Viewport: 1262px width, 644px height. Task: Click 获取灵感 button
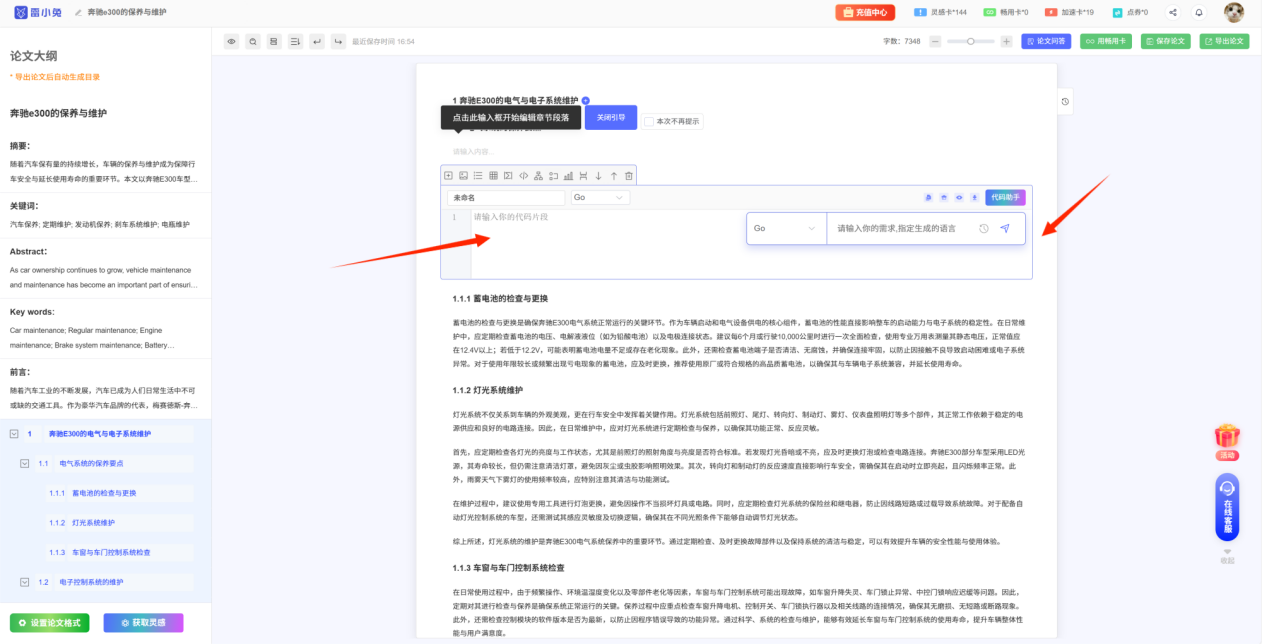click(143, 623)
